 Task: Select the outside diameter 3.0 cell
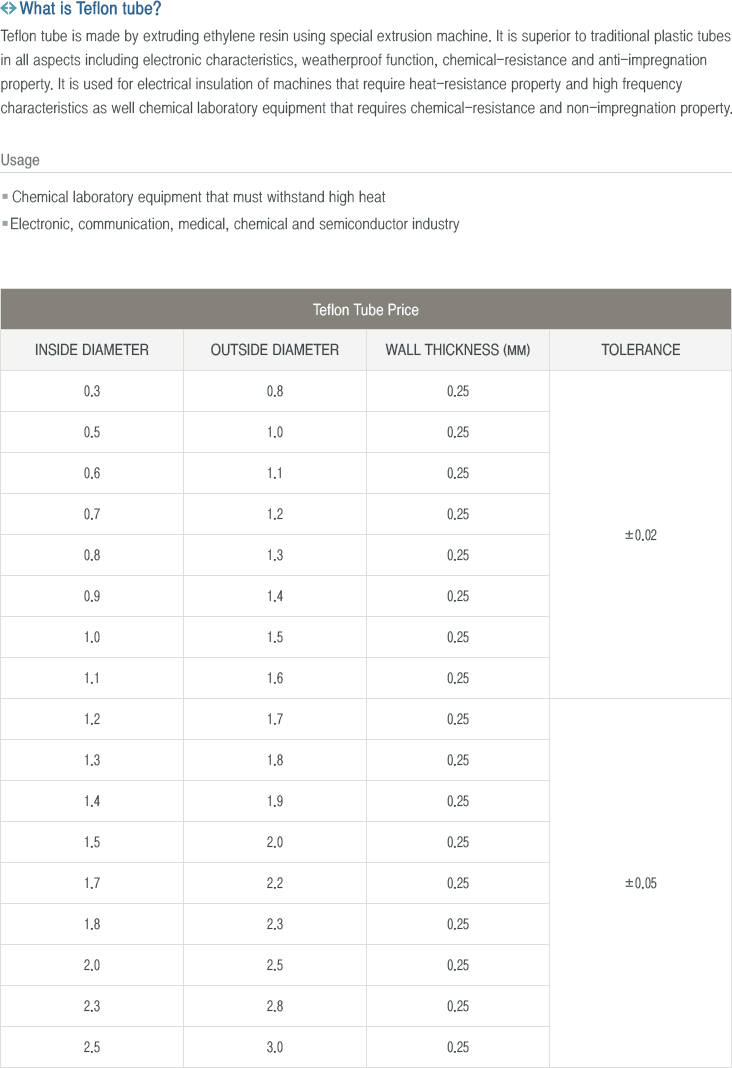(x=275, y=1047)
